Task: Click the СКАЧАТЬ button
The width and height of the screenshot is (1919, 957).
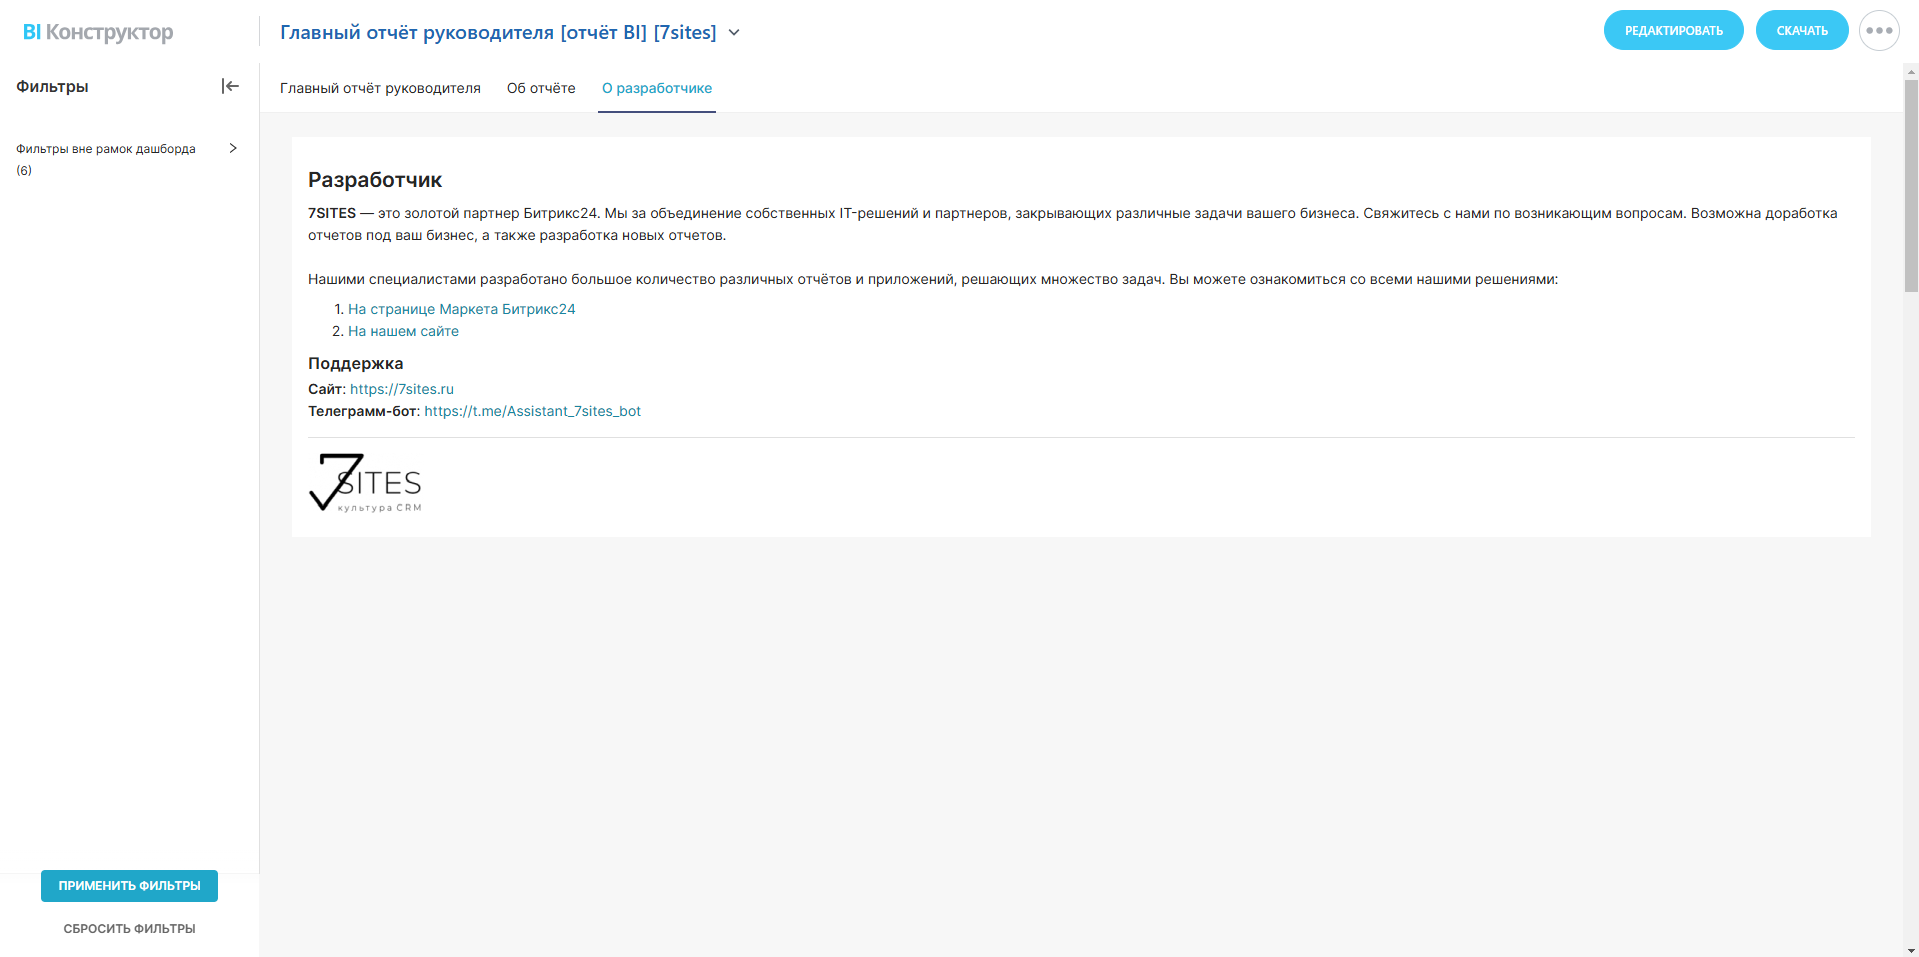Action: [x=1802, y=30]
